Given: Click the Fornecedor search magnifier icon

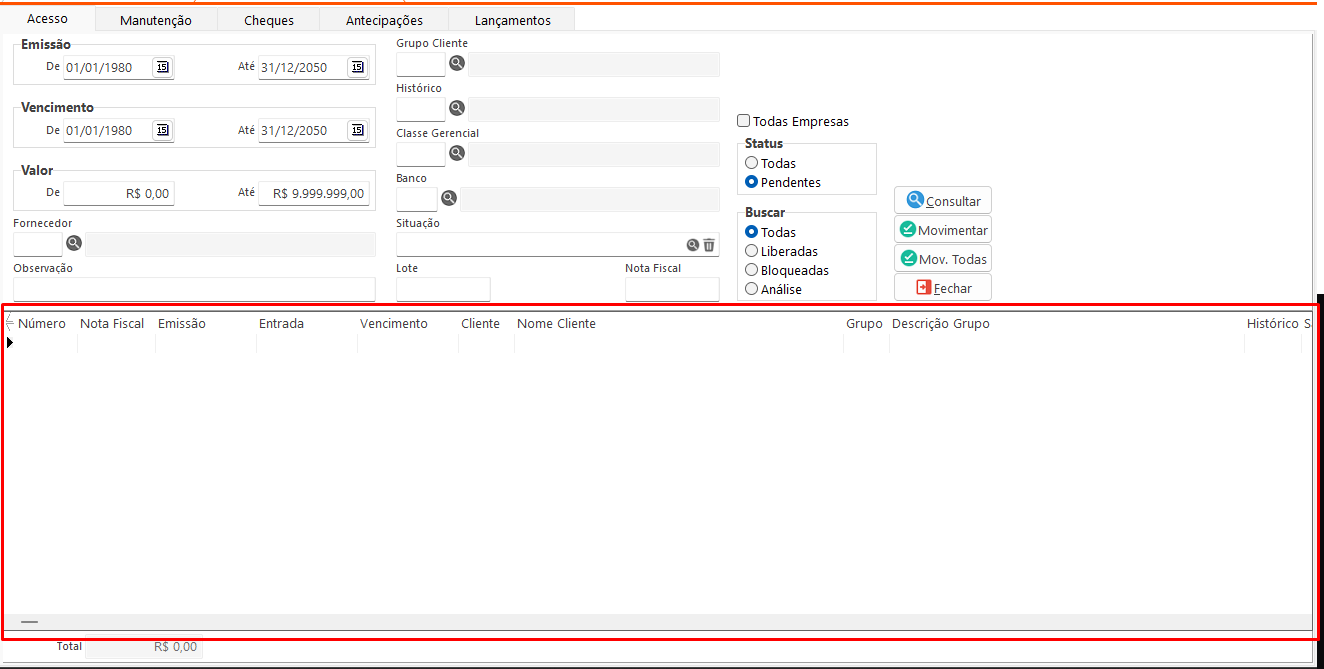Looking at the screenshot, I should click(74, 243).
